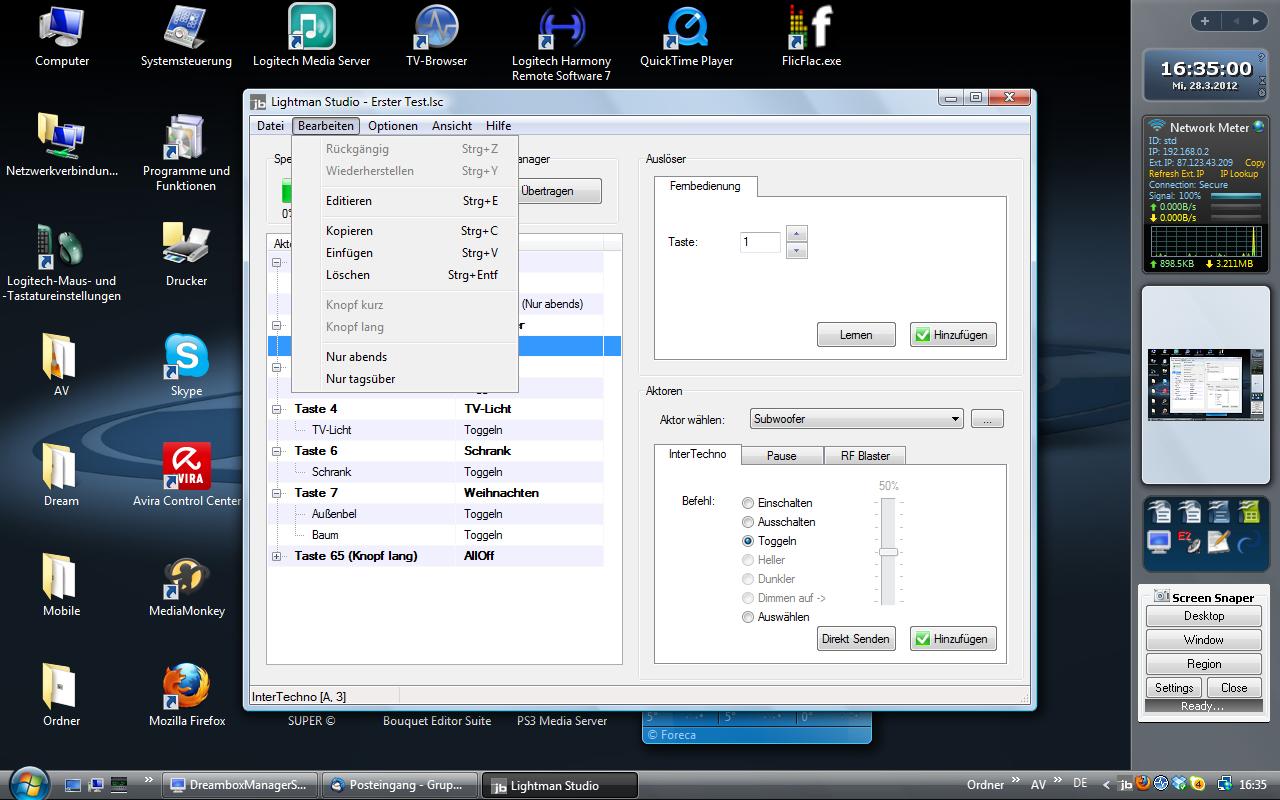The image size is (1280, 800).
Task: Switch to the RF Blaster tab
Action: 865,456
